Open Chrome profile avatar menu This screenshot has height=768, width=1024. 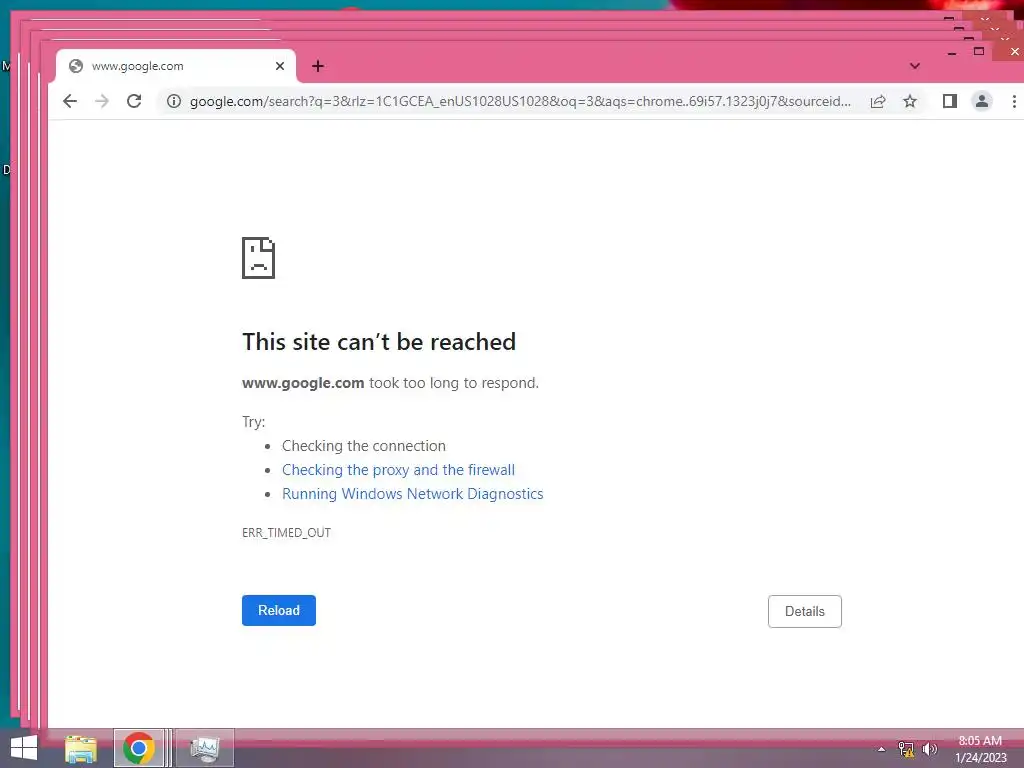click(x=982, y=101)
